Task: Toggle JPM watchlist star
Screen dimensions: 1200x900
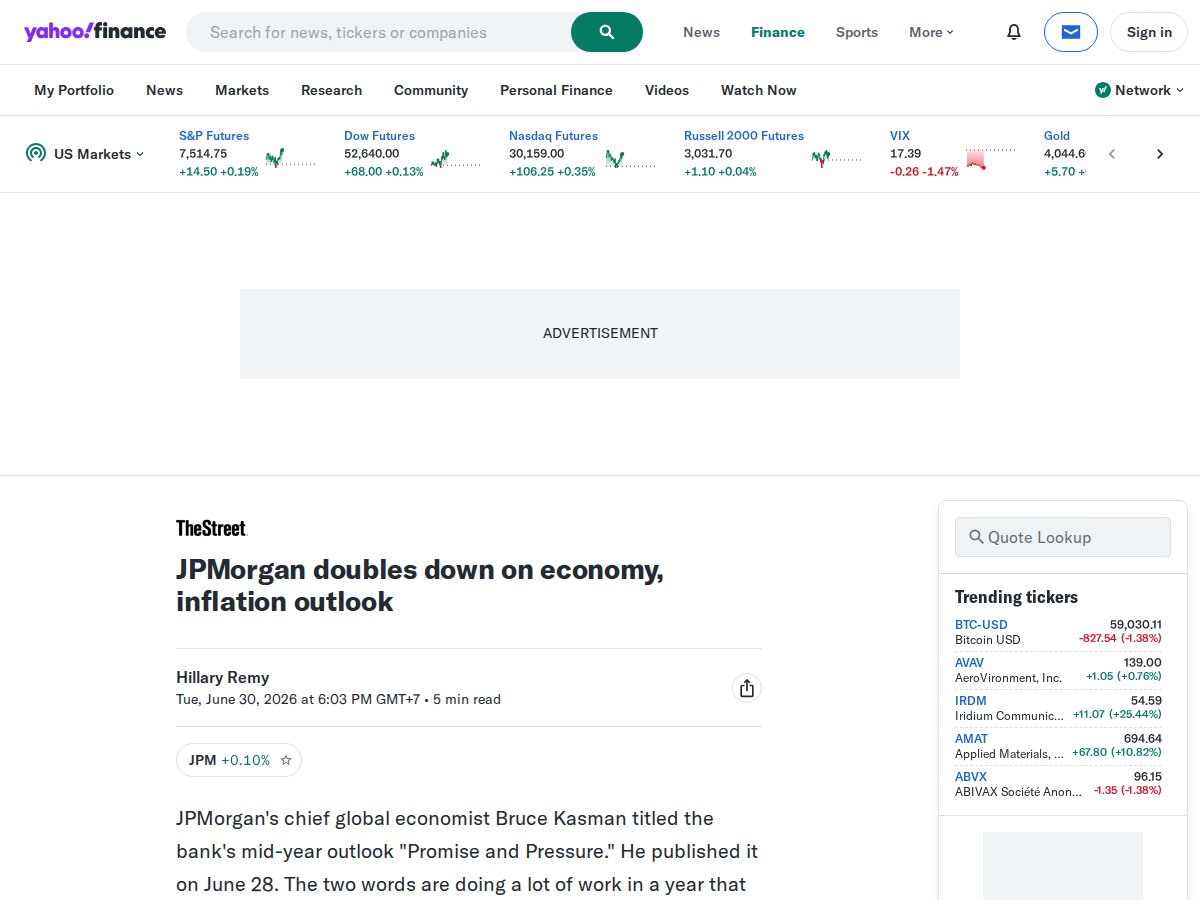Action: [286, 760]
